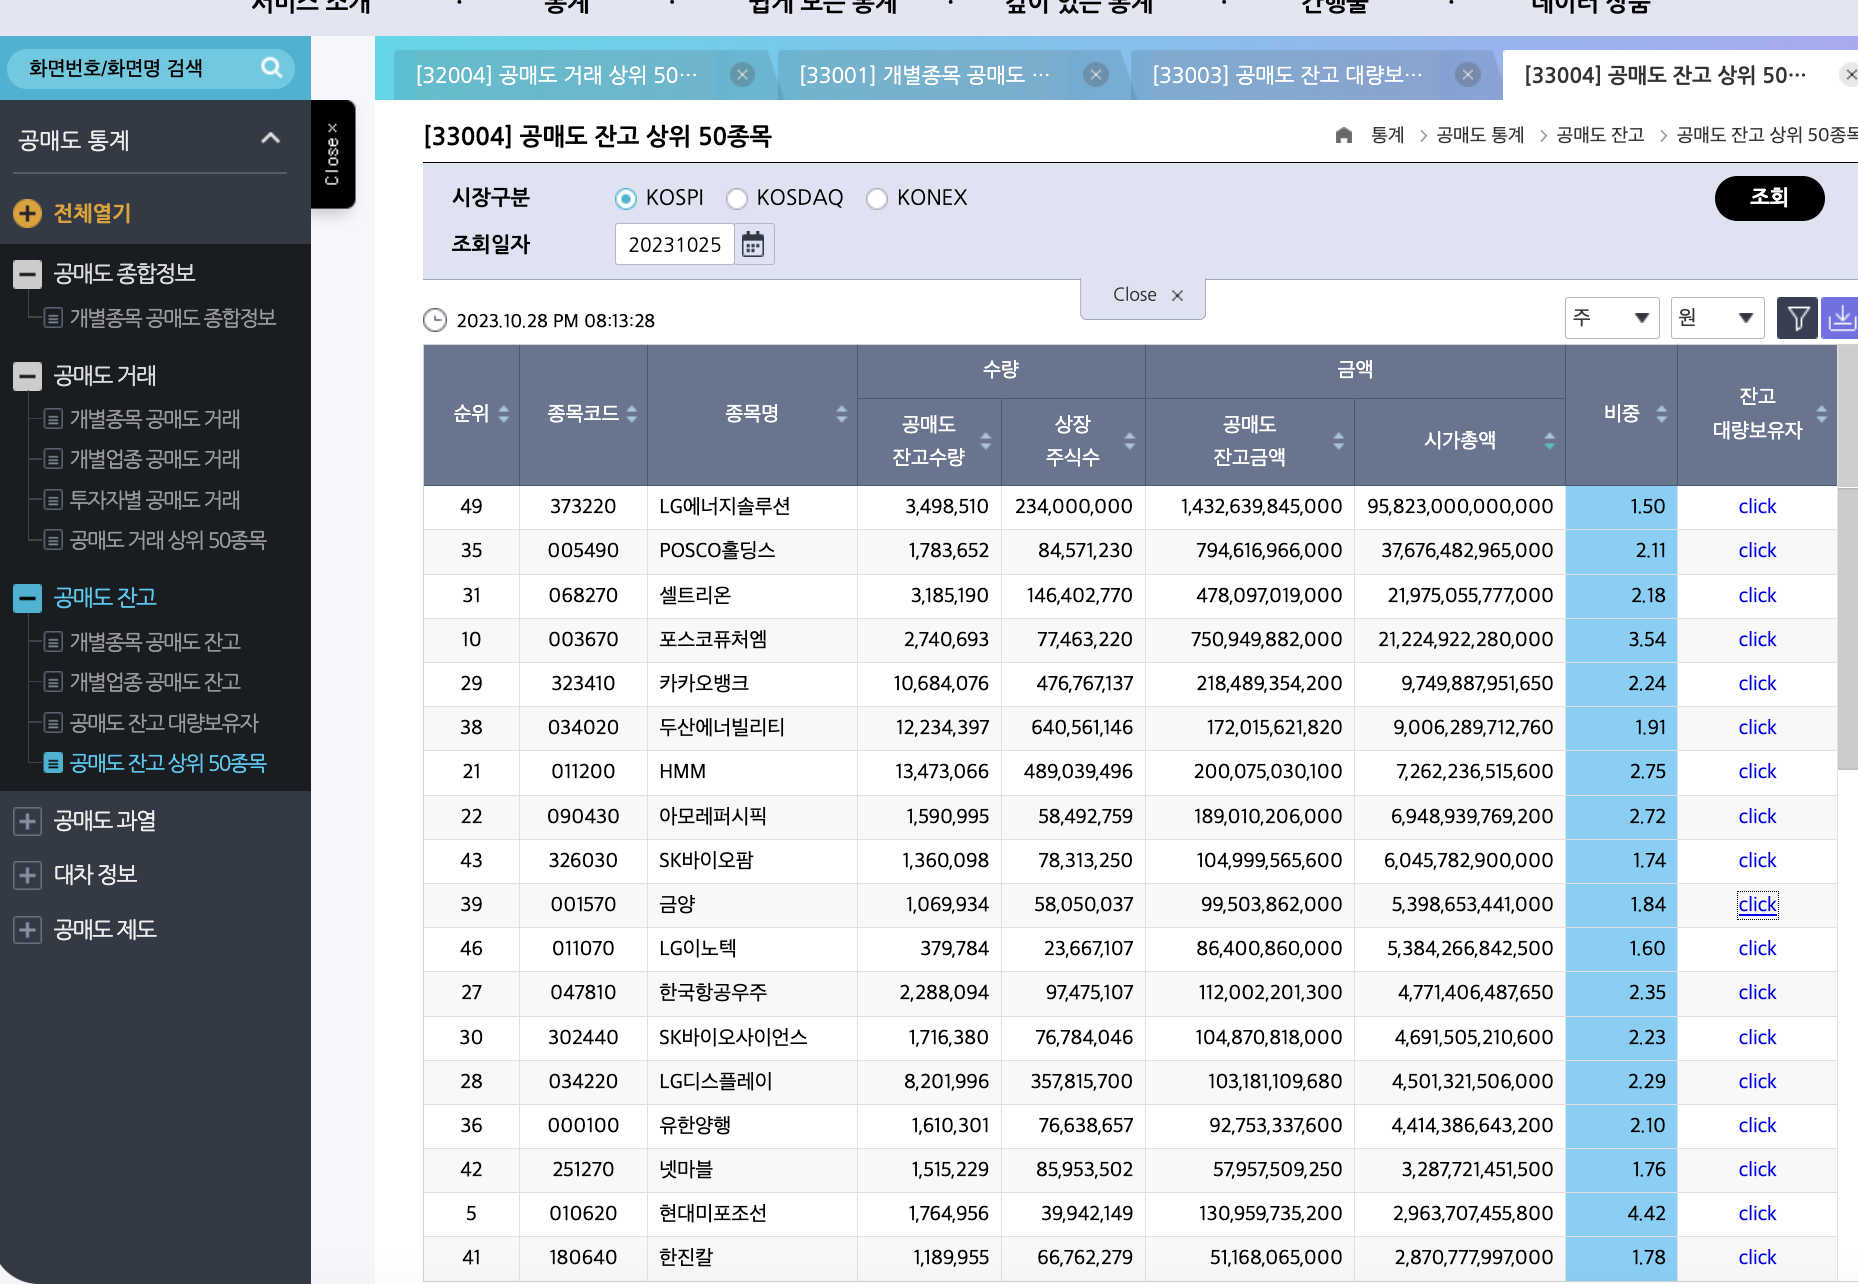Screen dimensions: 1858x1284
Task: Click the 전체열기 plus icon
Action: (27, 213)
